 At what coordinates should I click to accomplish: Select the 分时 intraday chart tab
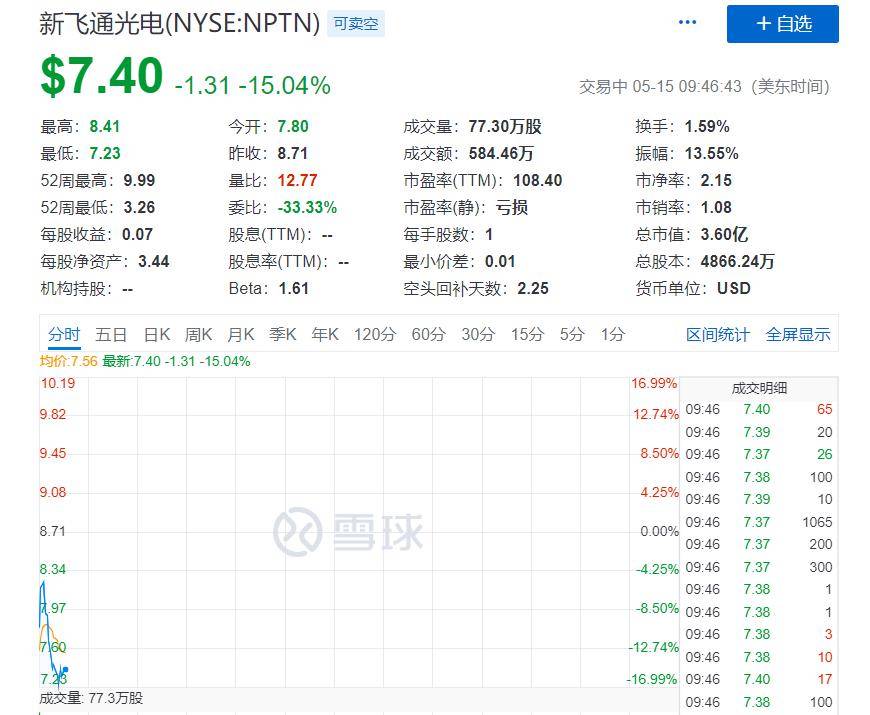[63, 334]
